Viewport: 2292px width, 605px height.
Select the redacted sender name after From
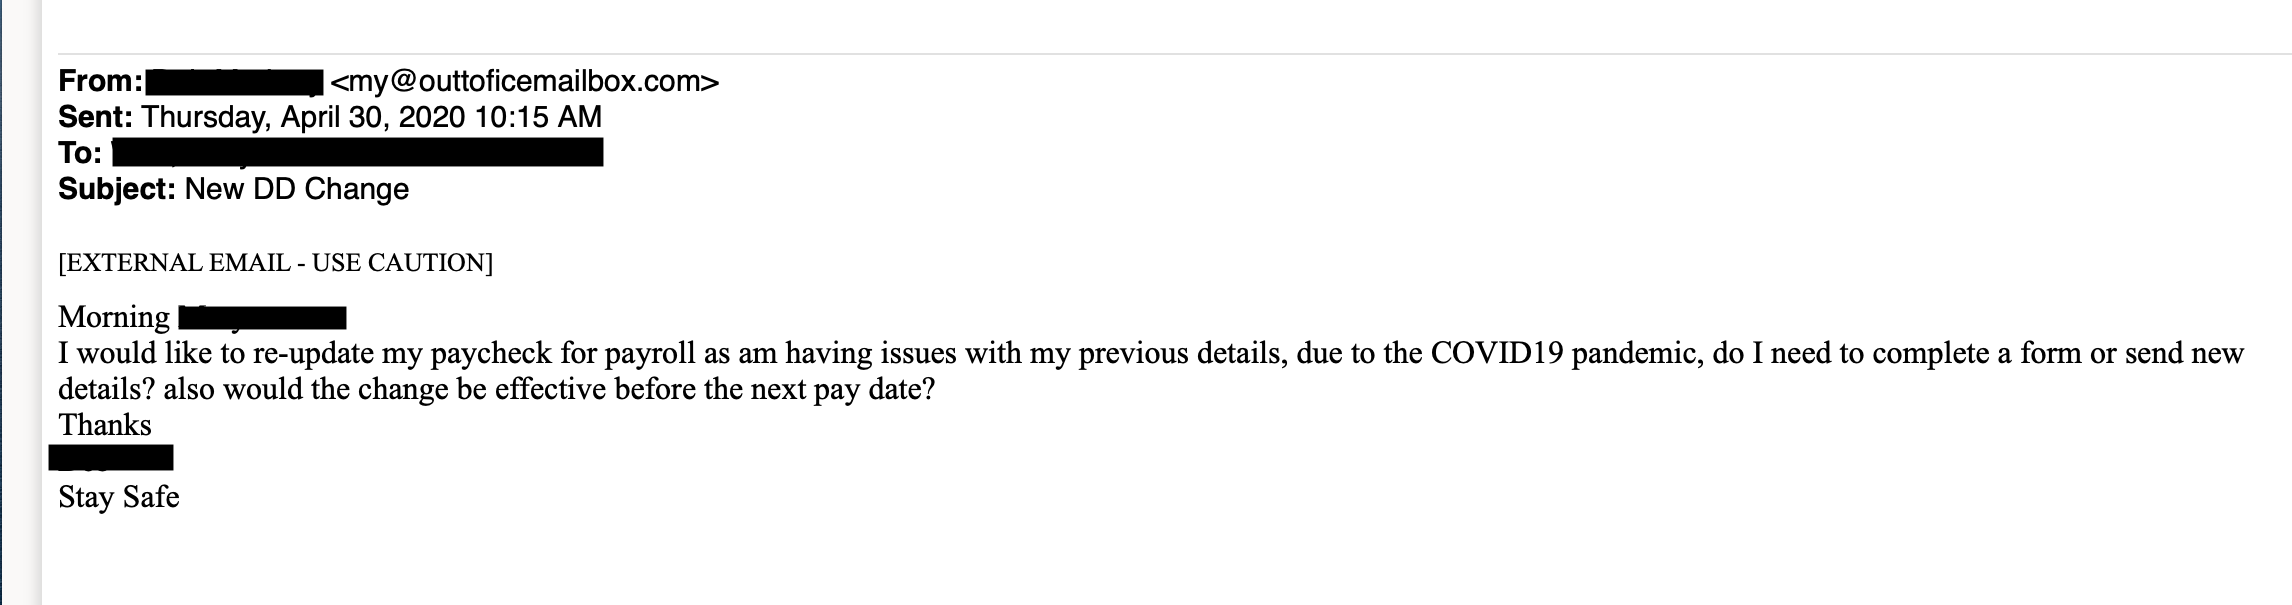234,82
